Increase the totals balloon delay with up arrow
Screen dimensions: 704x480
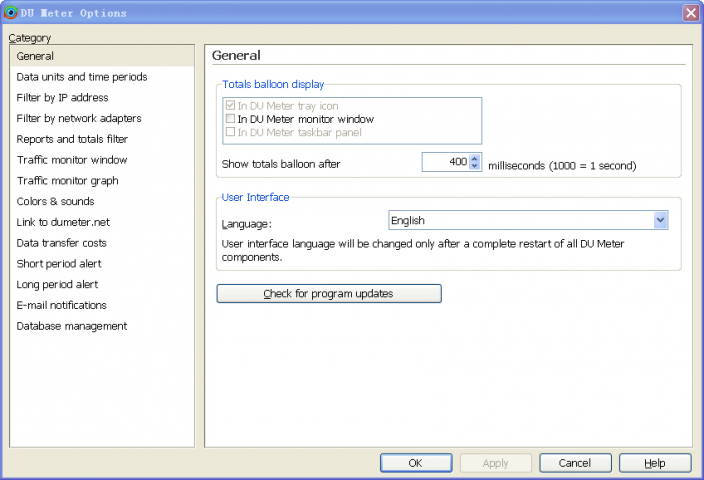(475, 158)
